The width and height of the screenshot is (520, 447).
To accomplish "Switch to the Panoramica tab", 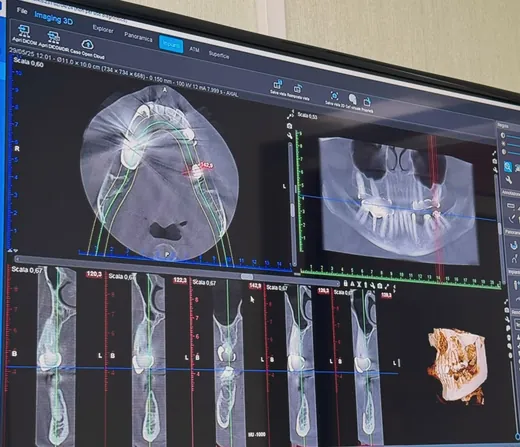I will [x=138, y=37].
